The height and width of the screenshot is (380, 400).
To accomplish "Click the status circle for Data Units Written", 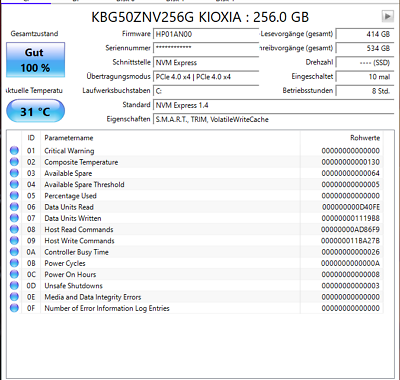I will tap(14, 218).
